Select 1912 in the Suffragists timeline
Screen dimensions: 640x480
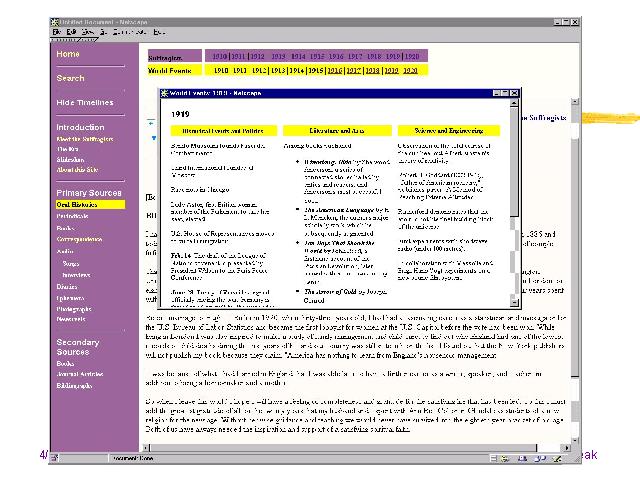pyautogui.click(x=257, y=56)
